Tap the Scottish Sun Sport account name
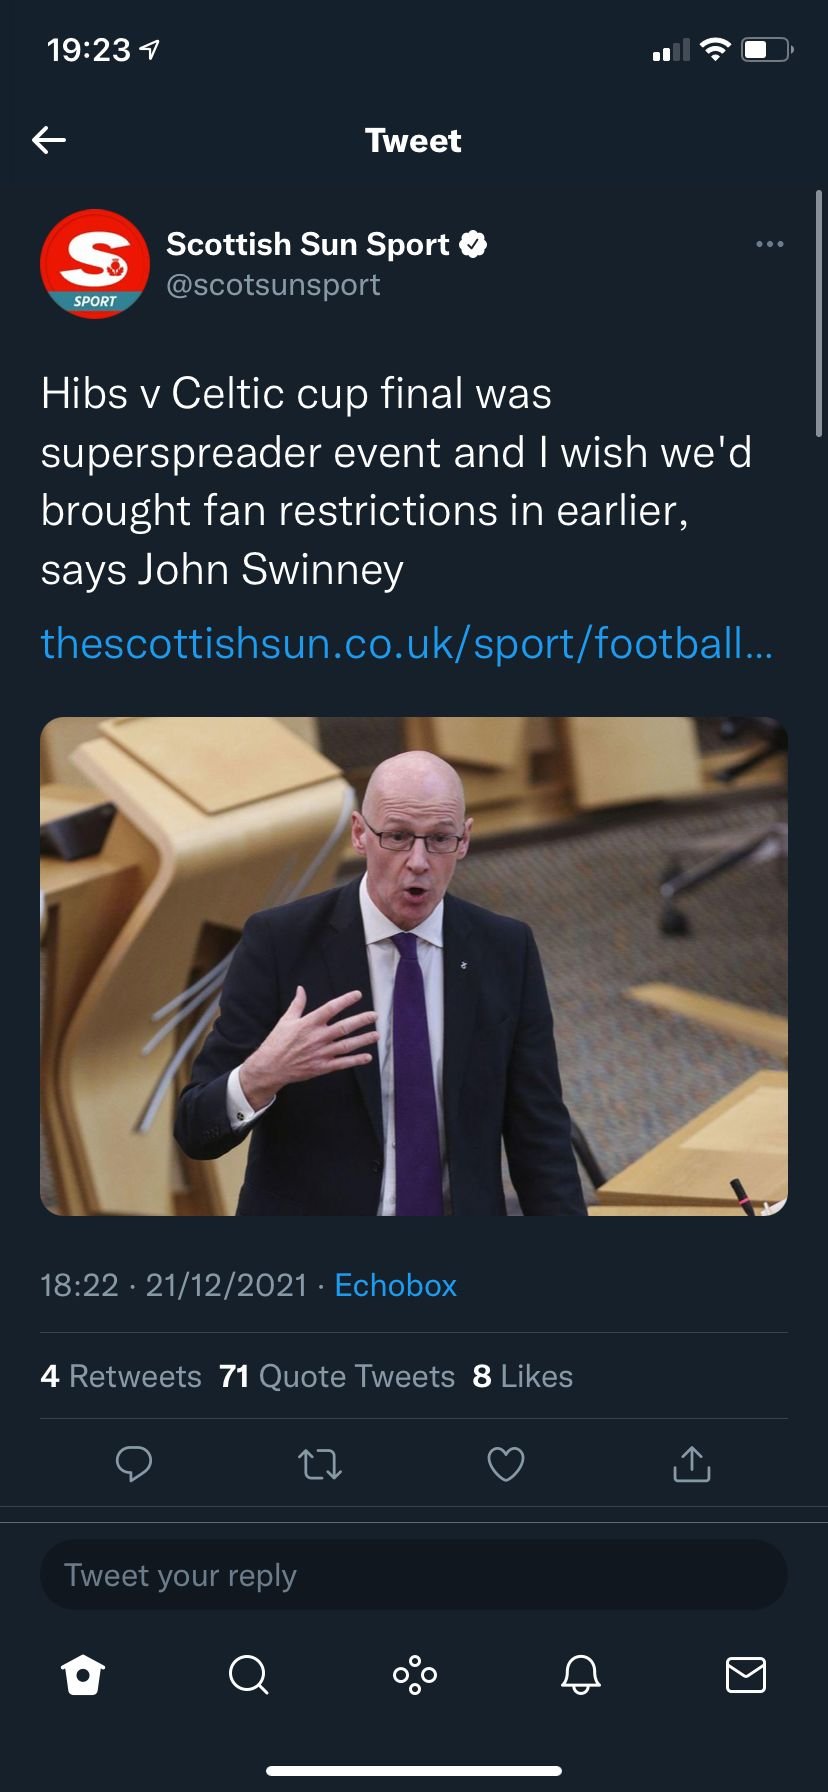Viewport: 828px width, 1792px height. (x=308, y=244)
